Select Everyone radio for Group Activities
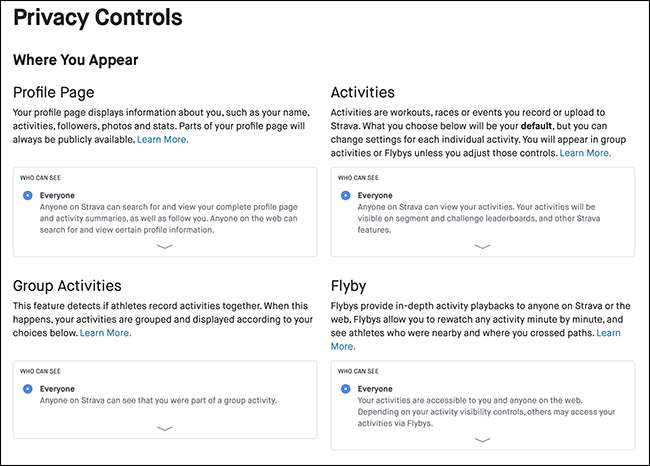Viewport: 650px width, 466px height. click(27, 388)
